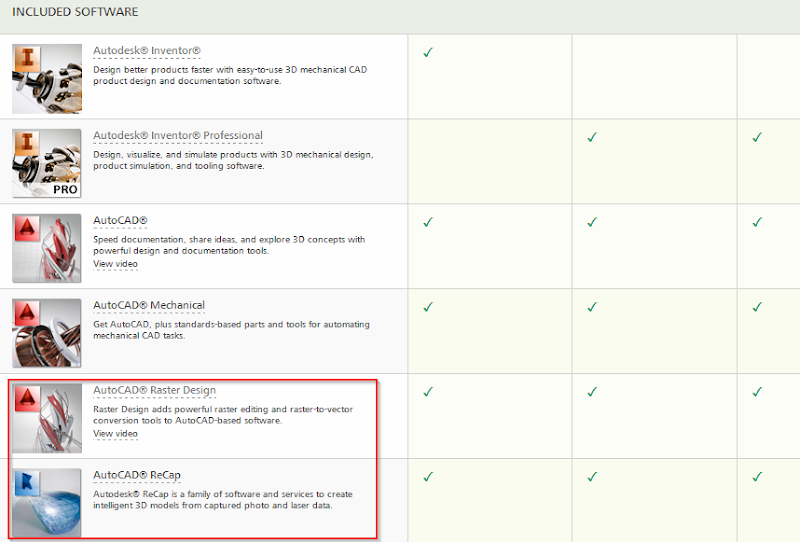Click View video under AutoCAD description
This screenshot has height=542, width=800.
[x=115, y=264]
